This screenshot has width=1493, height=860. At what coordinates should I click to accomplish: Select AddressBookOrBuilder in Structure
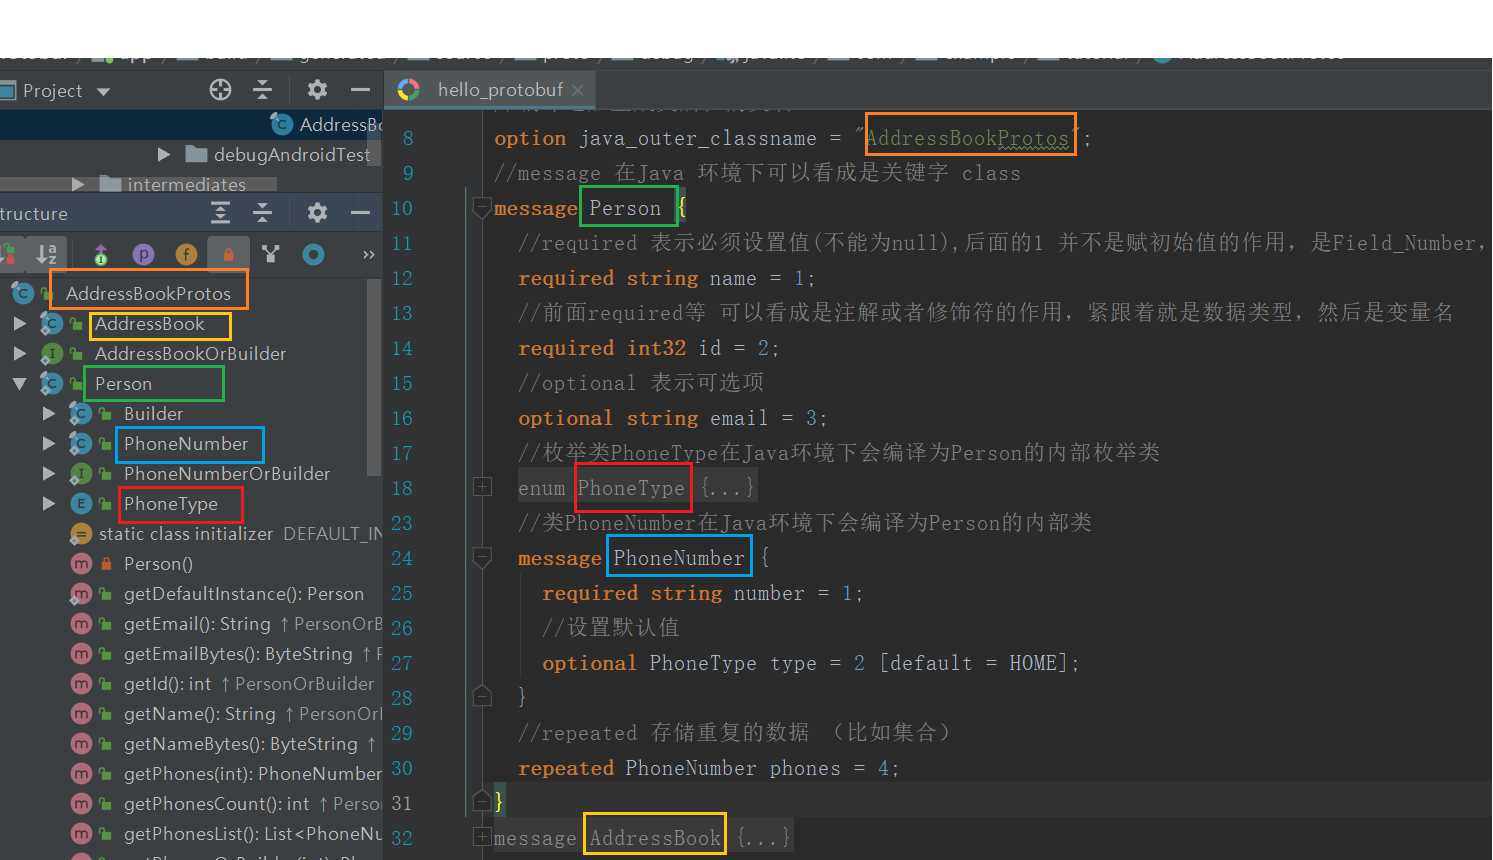click(x=190, y=353)
